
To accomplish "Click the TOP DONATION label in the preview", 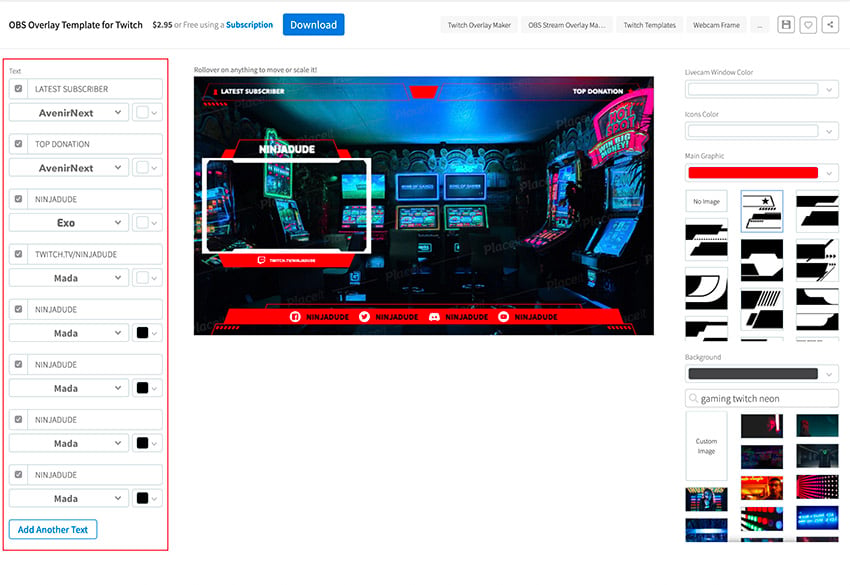I will 597,92.
